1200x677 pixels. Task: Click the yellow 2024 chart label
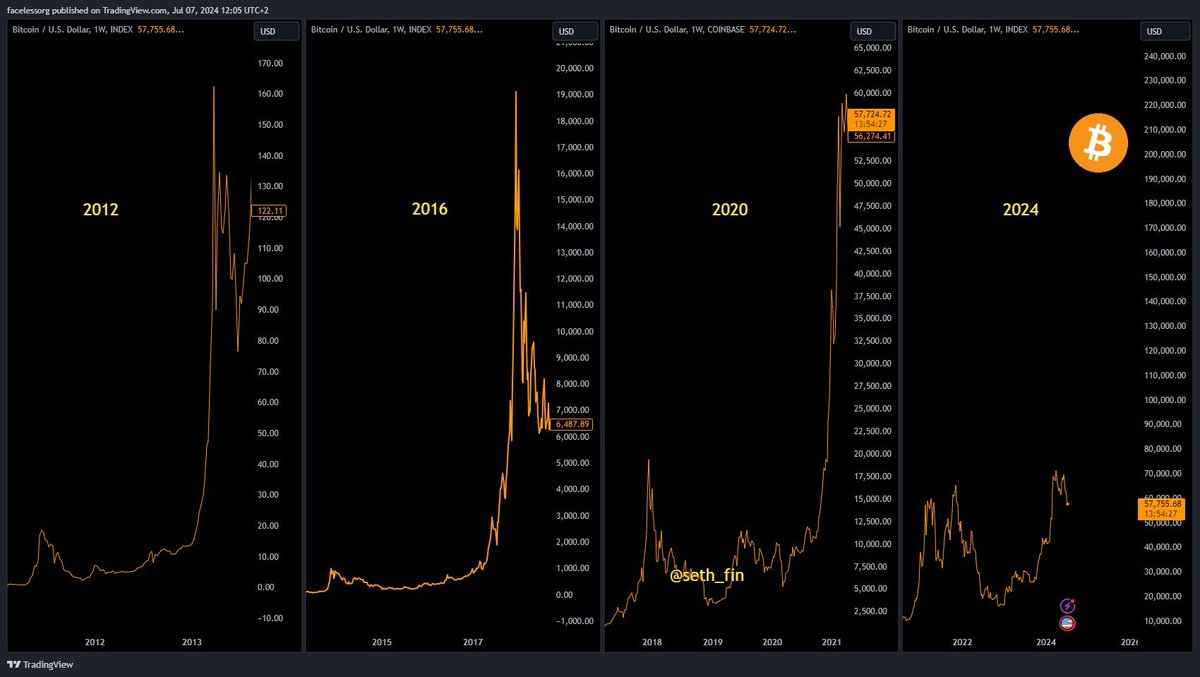tap(1021, 210)
